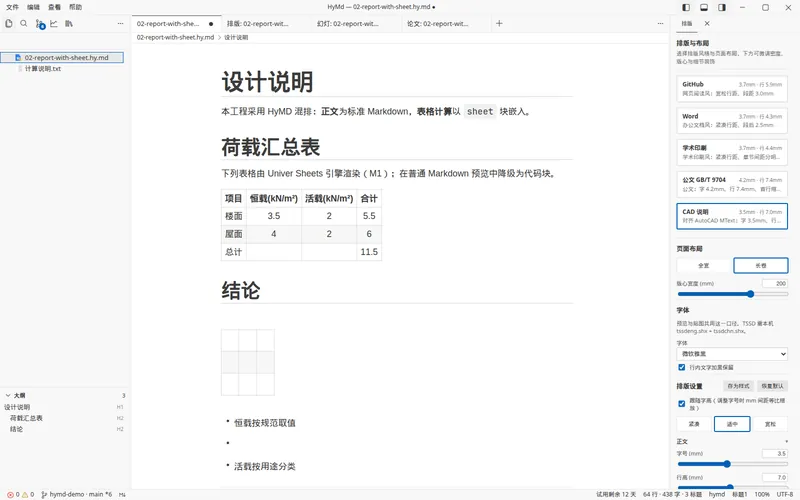Jump to 结论 in outline
Viewport: 800px width, 500px height.
coord(16,429)
